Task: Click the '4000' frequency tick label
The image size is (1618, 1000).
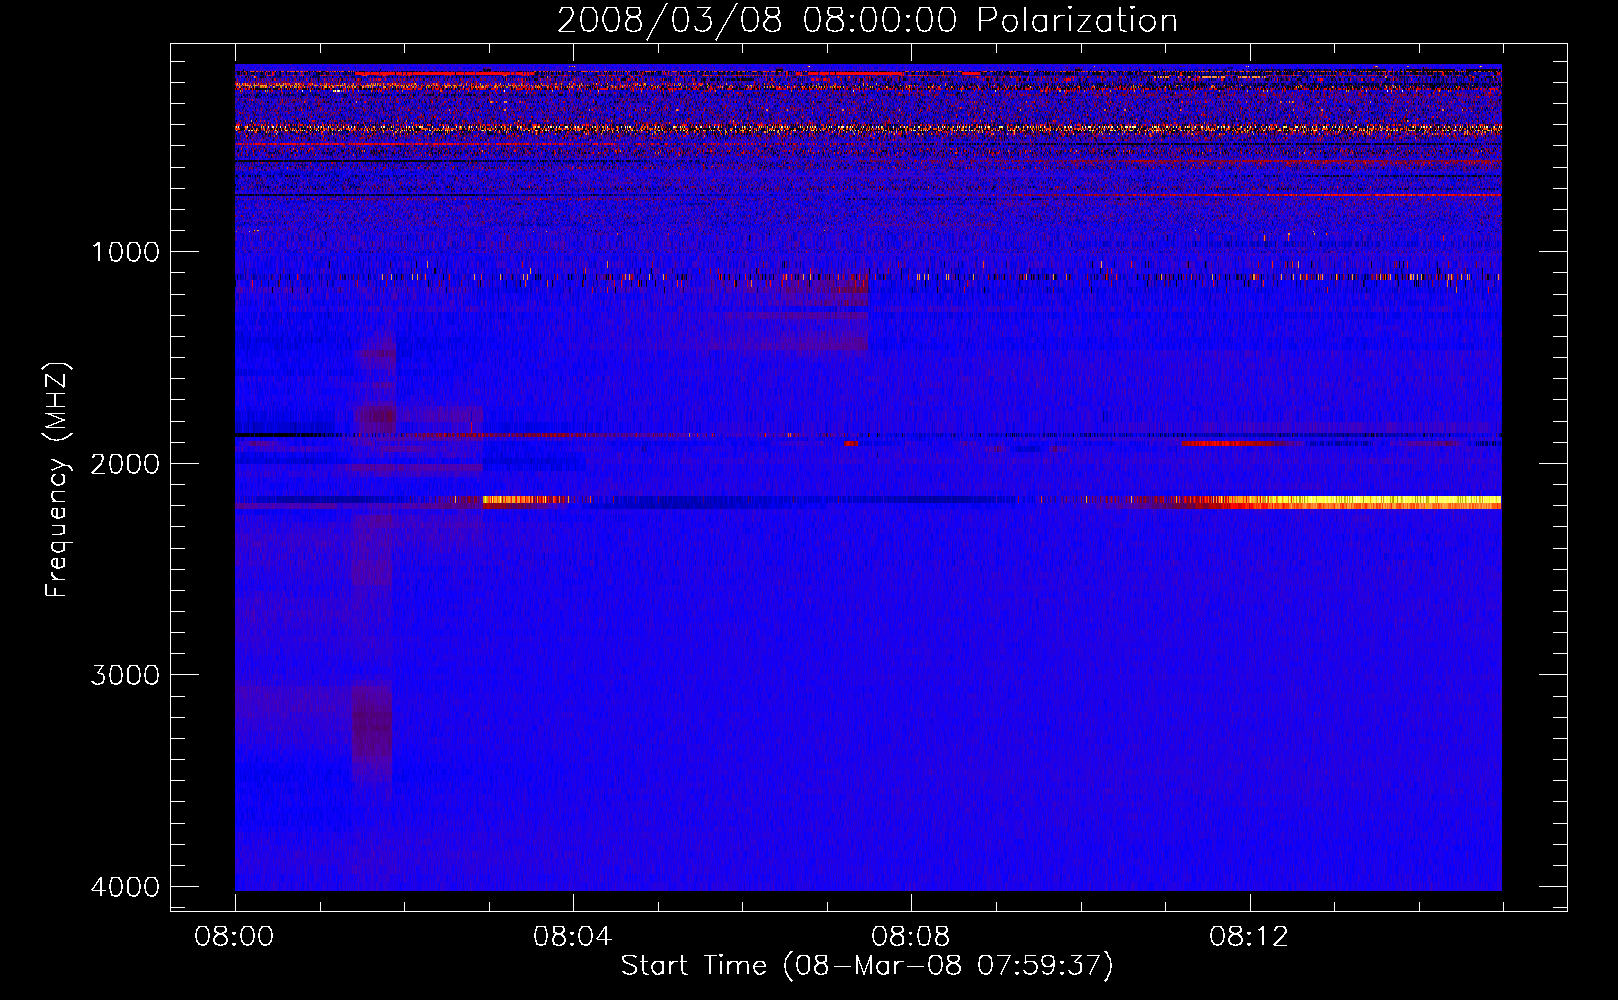Action: 125,887
